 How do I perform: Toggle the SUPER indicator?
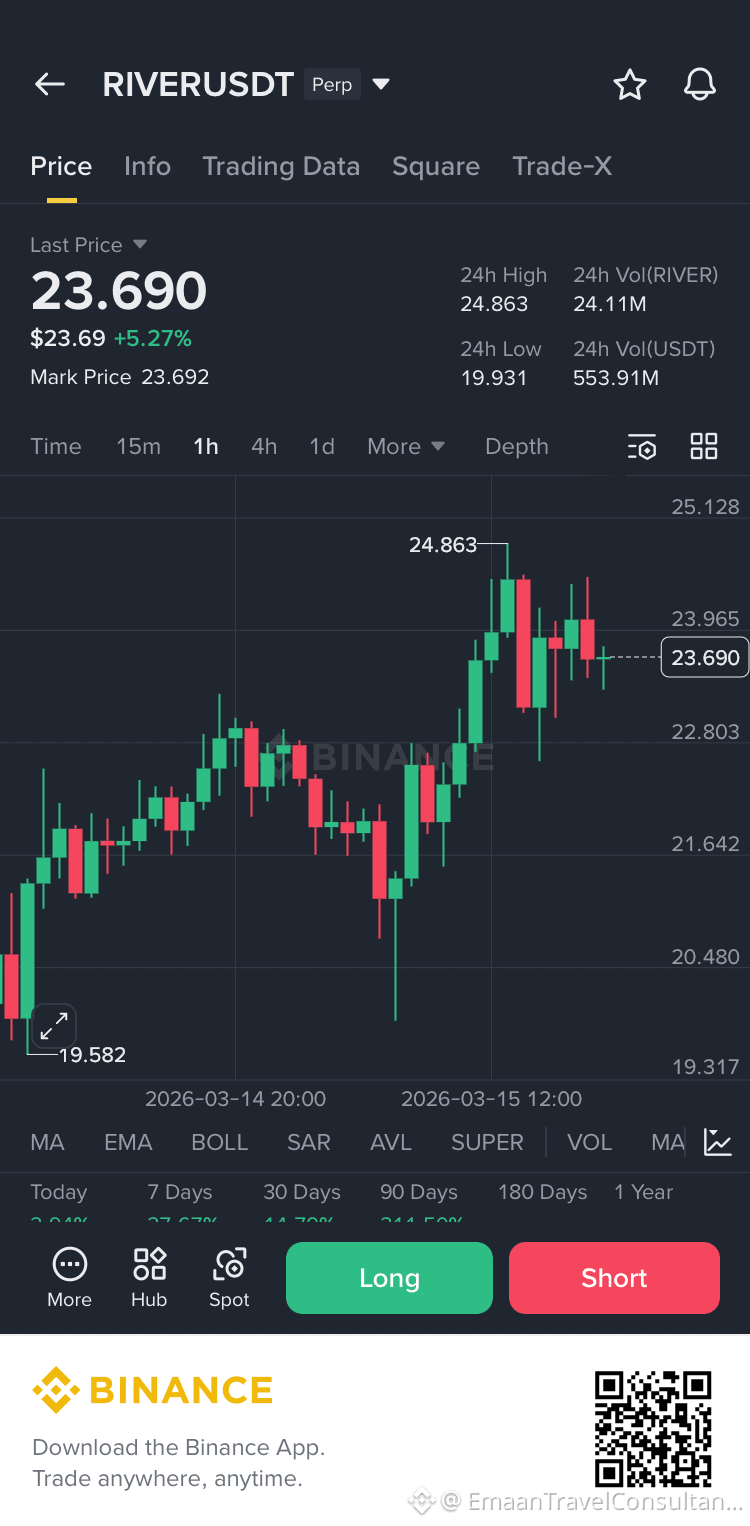[x=487, y=1142]
